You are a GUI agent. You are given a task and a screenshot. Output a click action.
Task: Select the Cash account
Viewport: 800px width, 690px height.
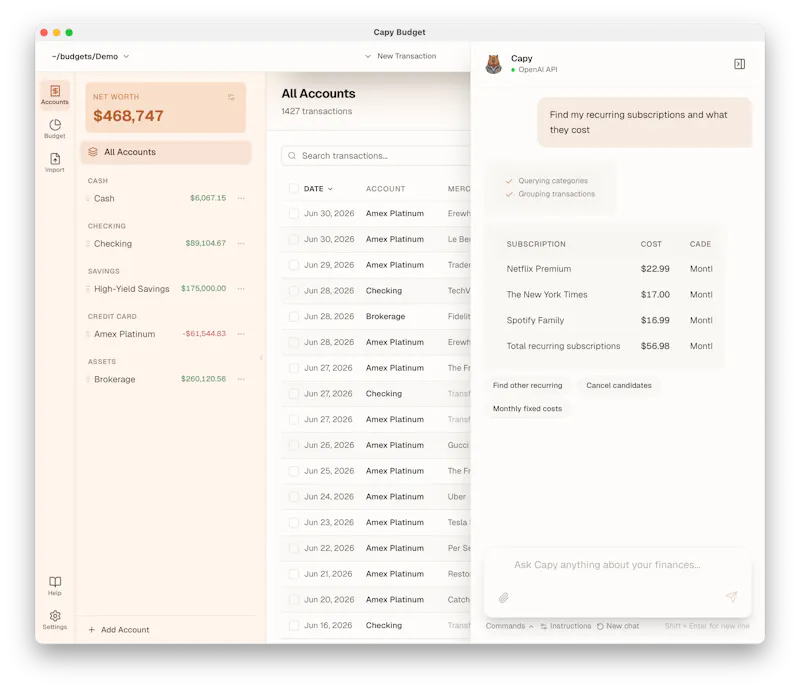point(104,198)
